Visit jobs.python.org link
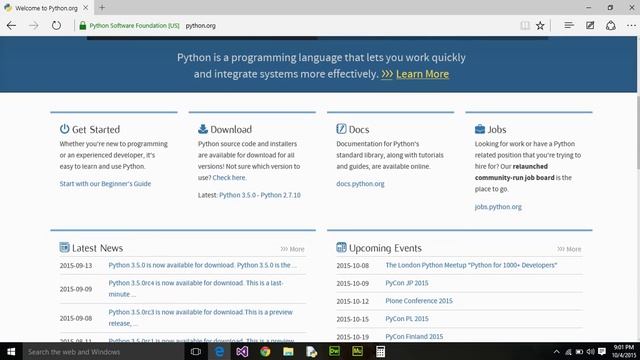The image size is (640, 360). click(x=498, y=207)
